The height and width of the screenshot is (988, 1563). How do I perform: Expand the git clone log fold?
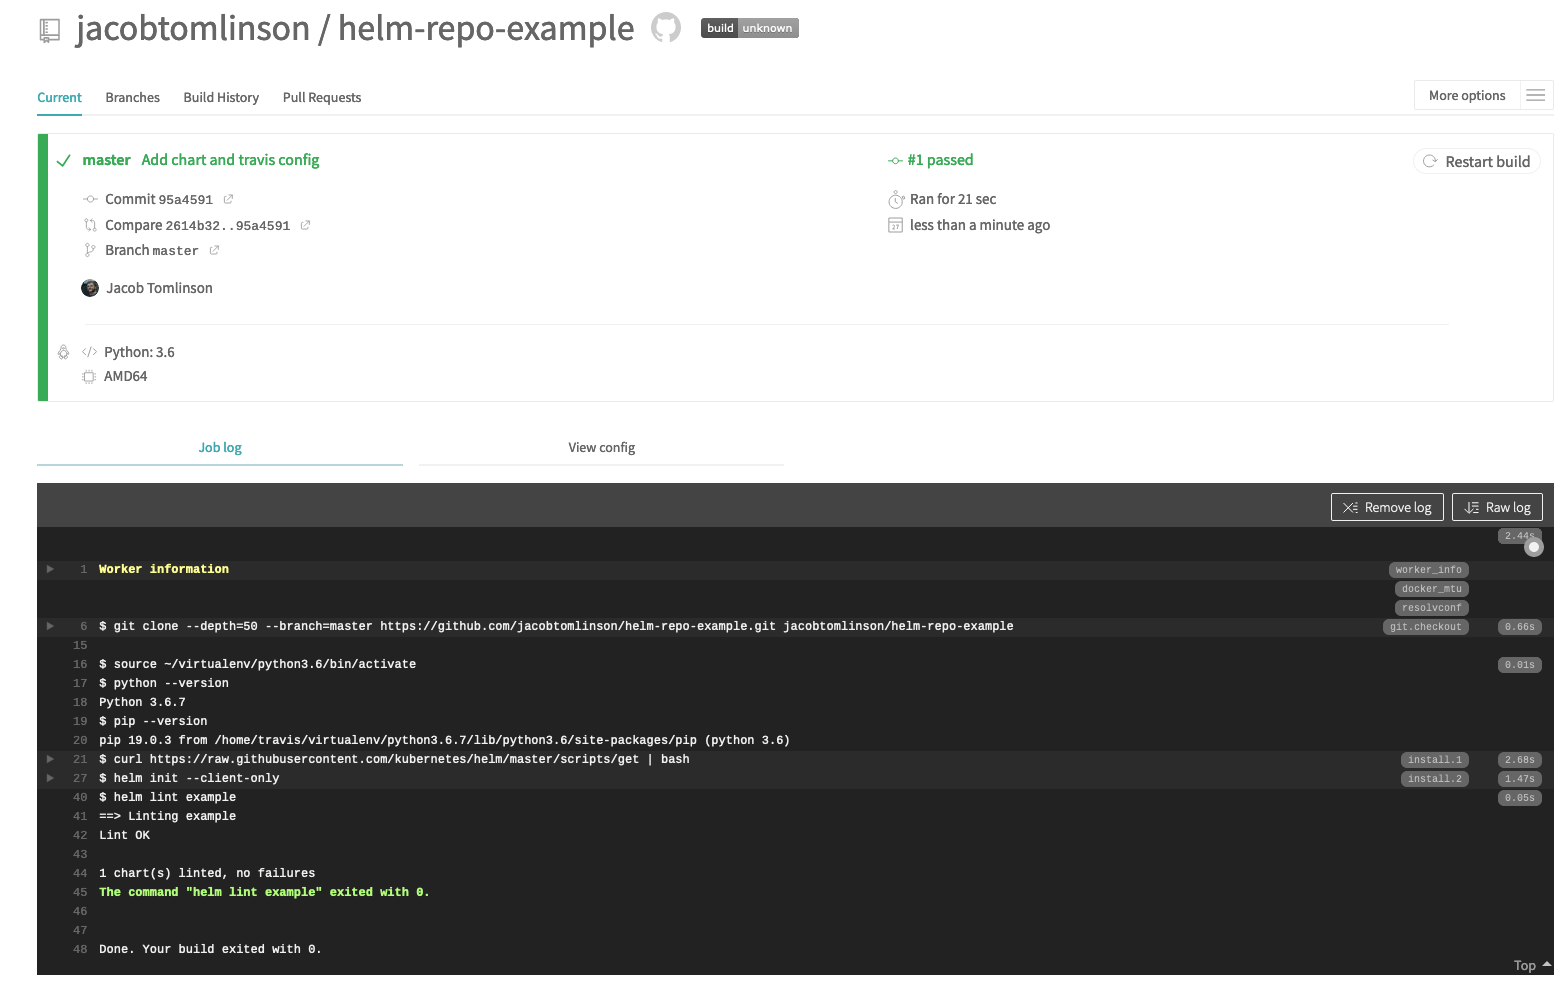[x=50, y=626]
